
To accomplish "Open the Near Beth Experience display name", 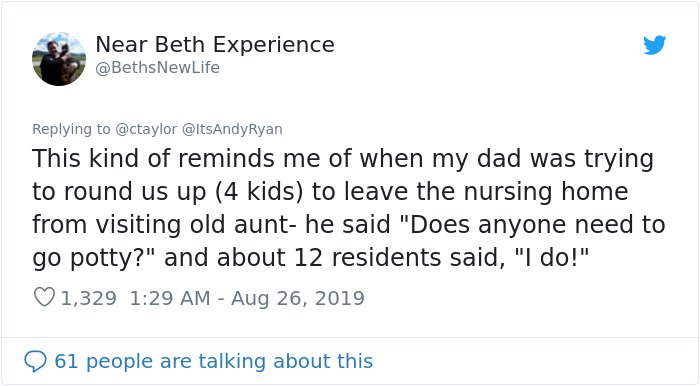I will (x=215, y=45).
